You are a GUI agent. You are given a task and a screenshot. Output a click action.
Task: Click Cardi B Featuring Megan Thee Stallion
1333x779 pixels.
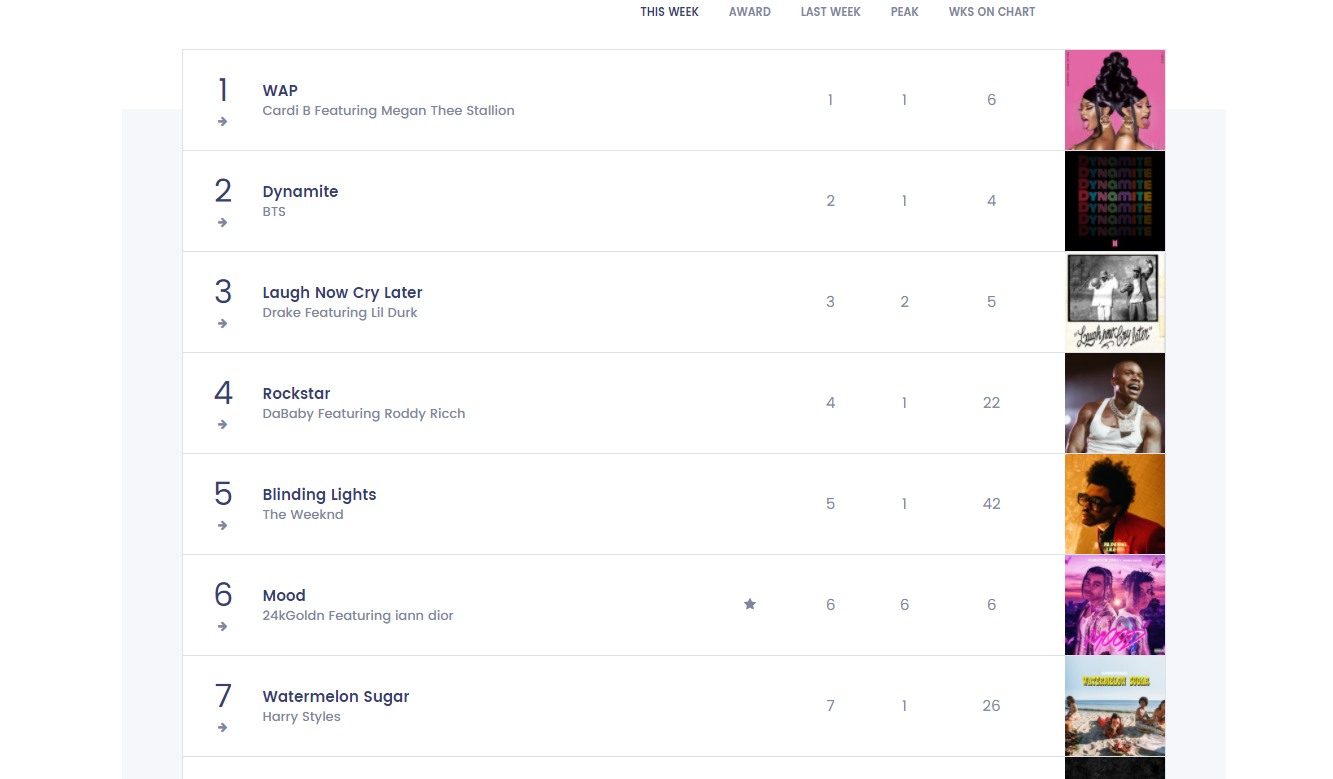[x=389, y=111]
